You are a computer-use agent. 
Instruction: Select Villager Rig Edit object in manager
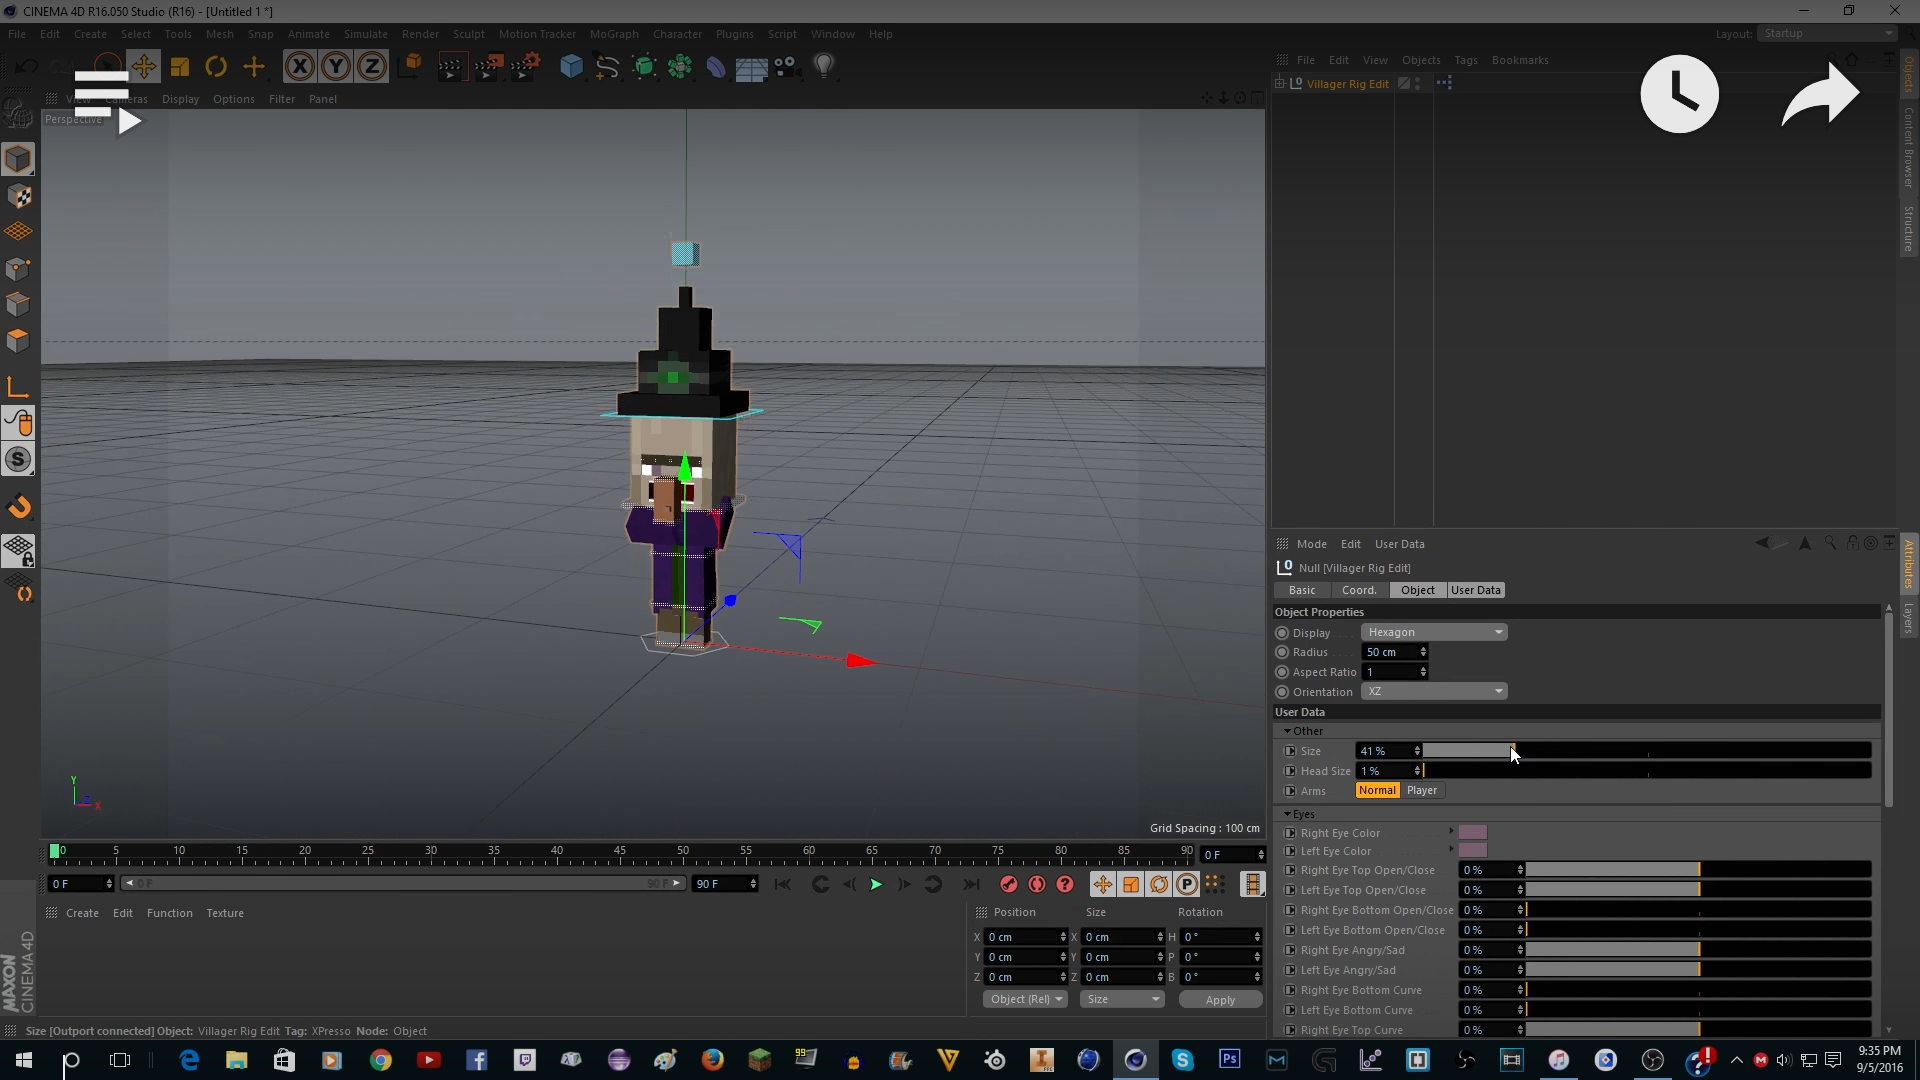(1347, 84)
